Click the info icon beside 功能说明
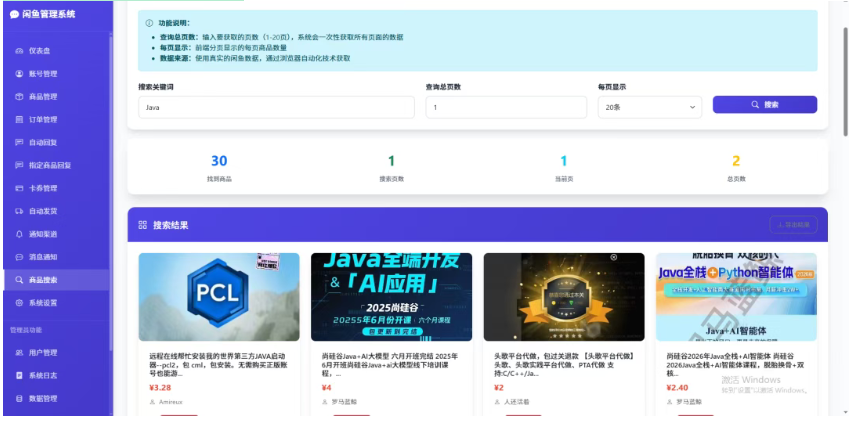This screenshot has height=440, width=855. 149,23
